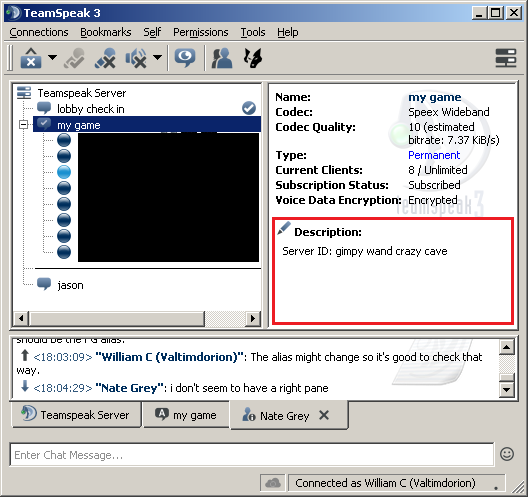528x497 pixels.
Task: Click the Enter Chat Message input field
Action: (x=252, y=455)
